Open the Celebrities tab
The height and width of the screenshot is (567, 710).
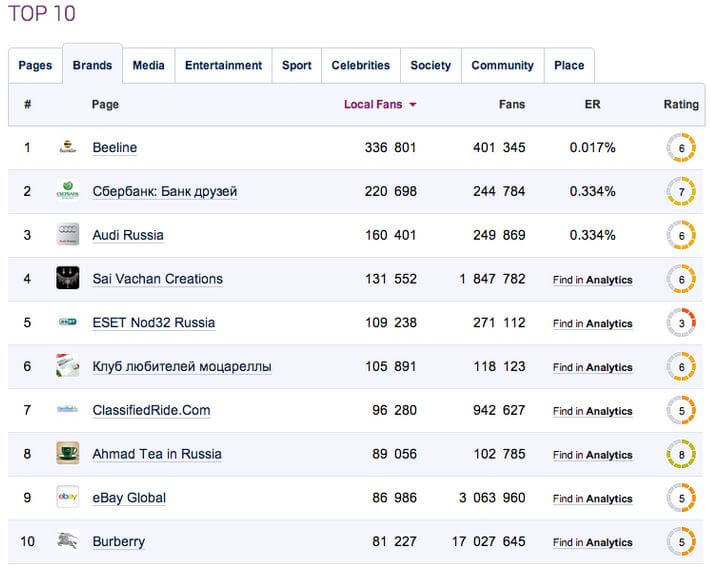(360, 65)
